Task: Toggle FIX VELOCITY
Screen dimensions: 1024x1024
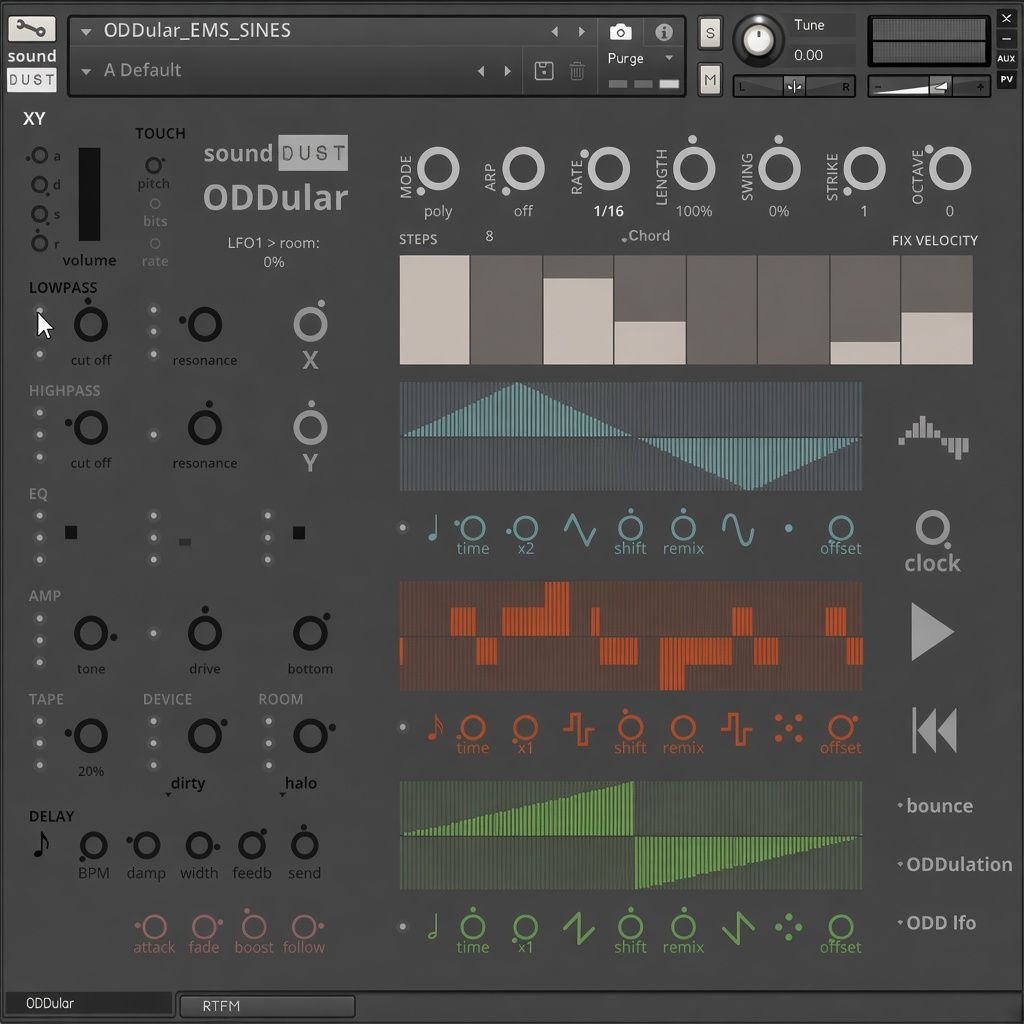Action: (x=935, y=240)
